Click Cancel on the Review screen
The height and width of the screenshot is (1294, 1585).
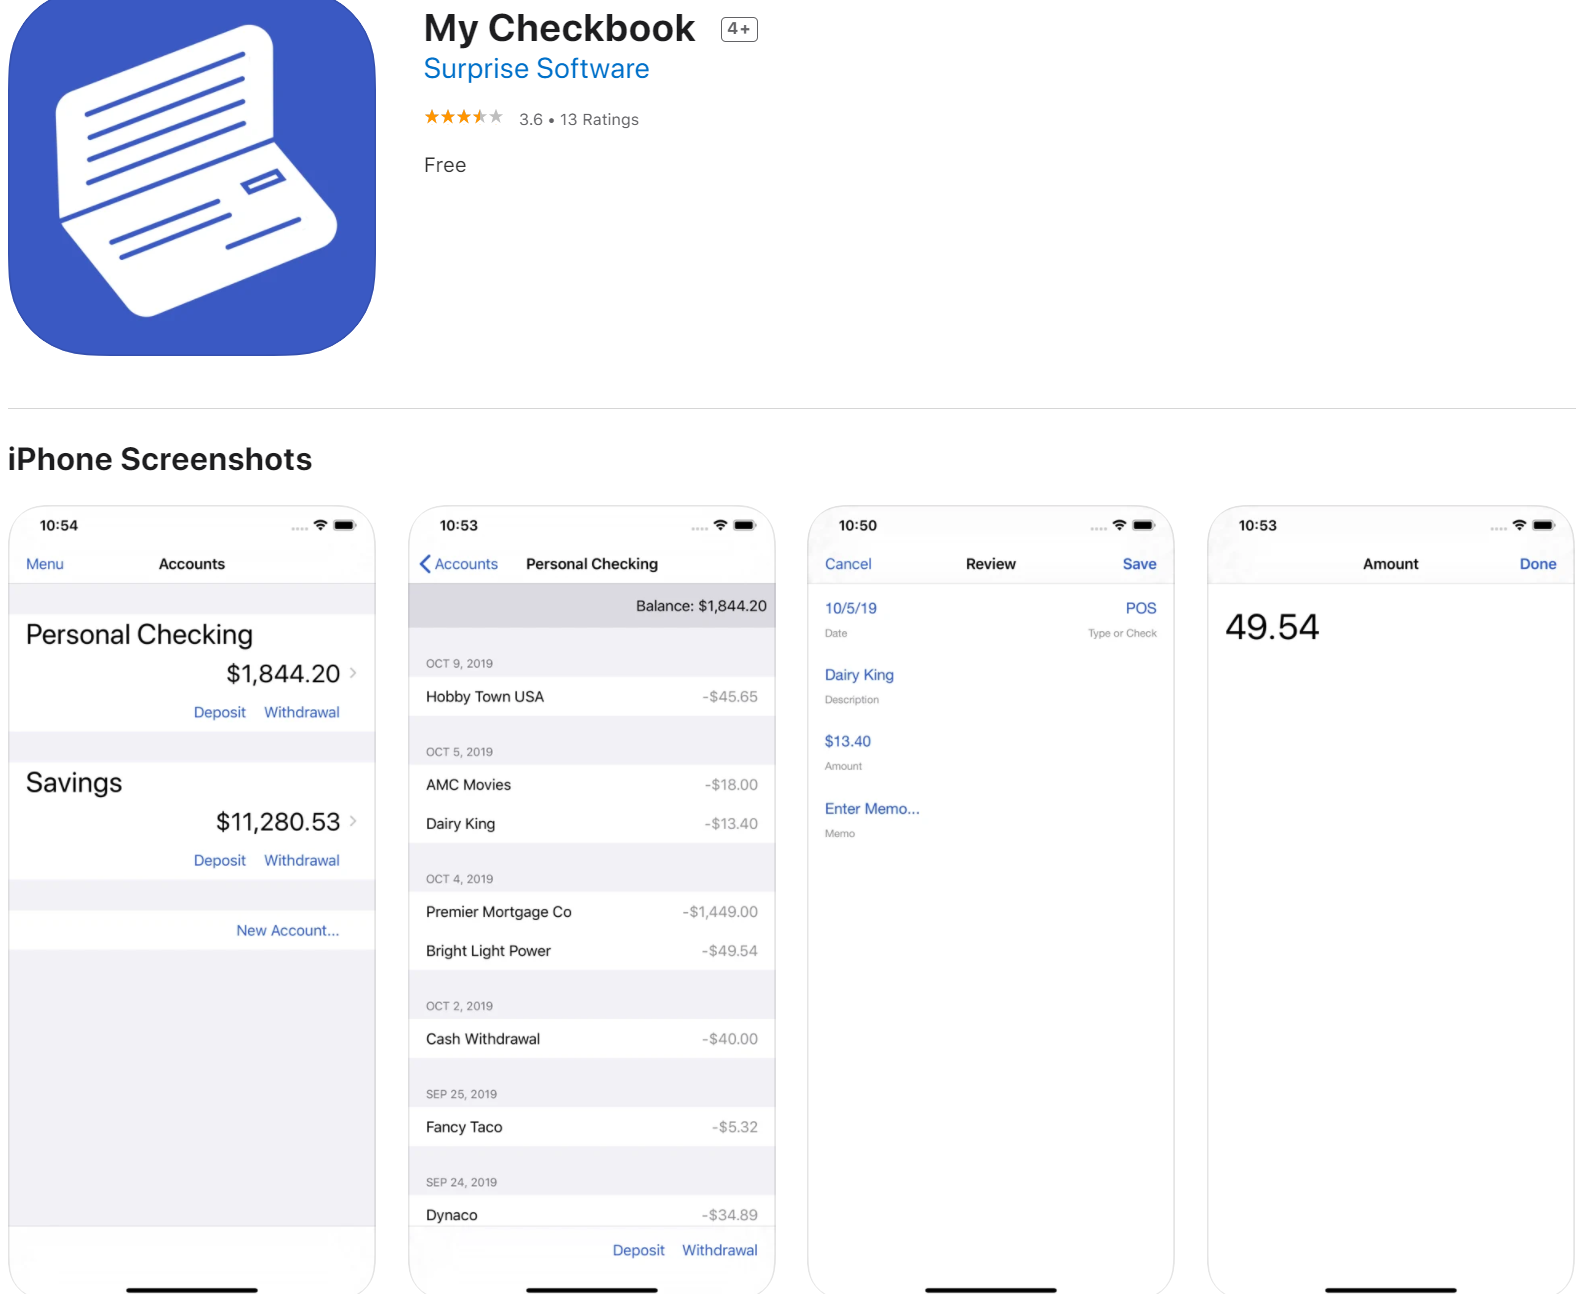pos(848,564)
